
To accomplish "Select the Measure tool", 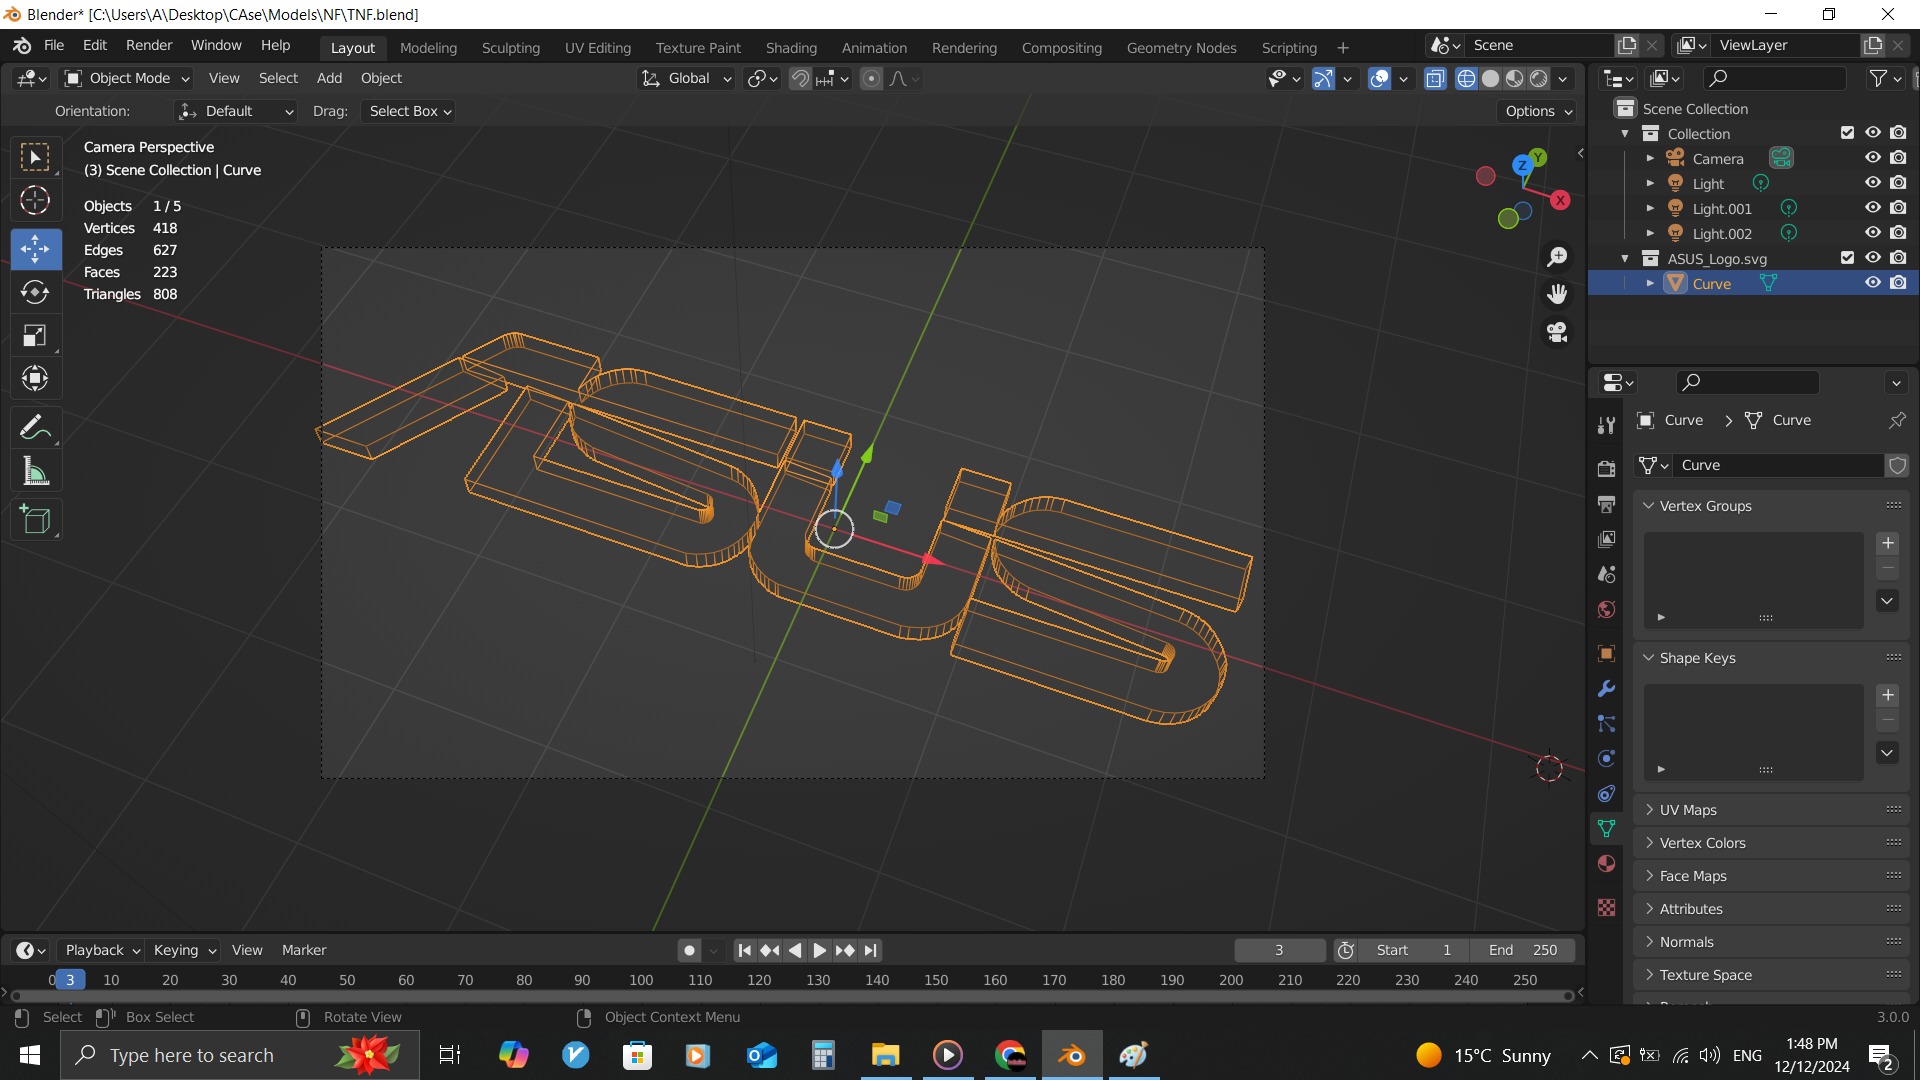I will tap(35, 471).
